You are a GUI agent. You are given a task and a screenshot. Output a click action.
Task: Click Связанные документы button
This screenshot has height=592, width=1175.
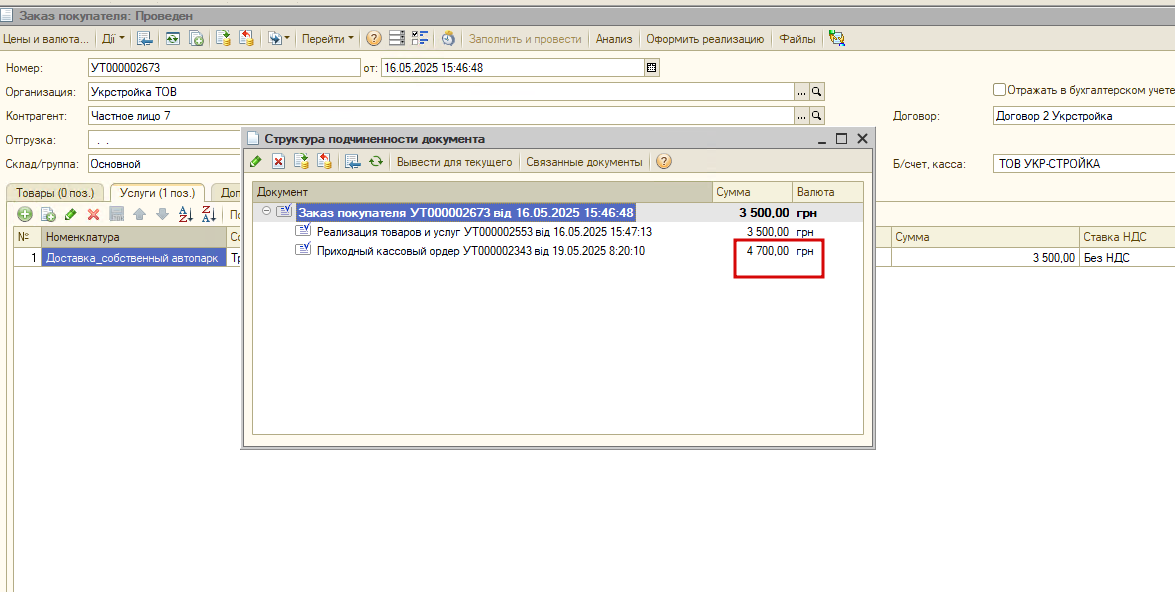[584, 161]
